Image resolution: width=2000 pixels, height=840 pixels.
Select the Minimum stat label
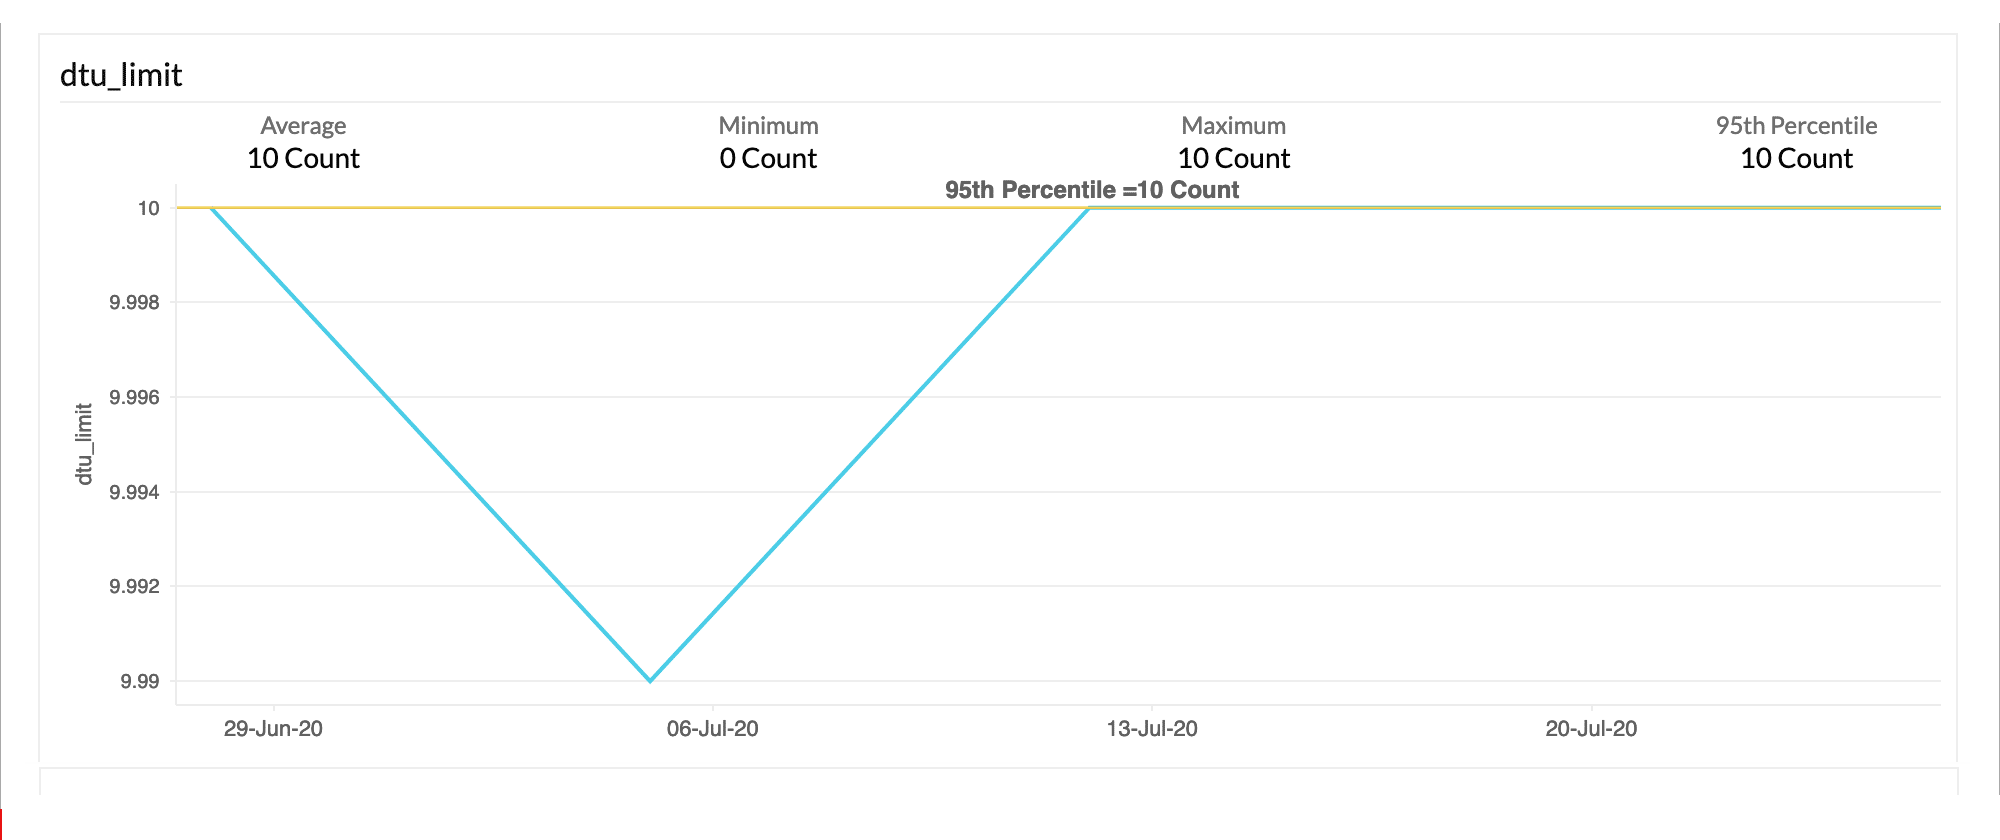point(768,126)
